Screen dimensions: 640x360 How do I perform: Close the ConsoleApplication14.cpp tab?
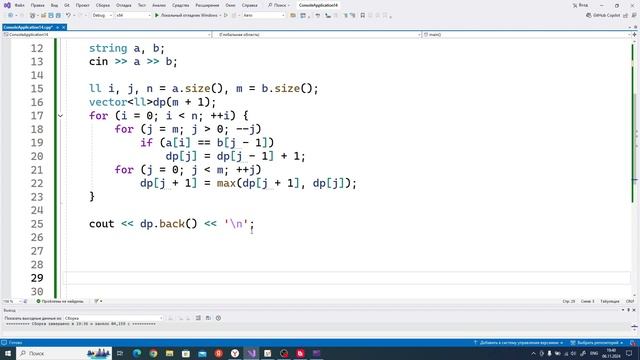(64, 27)
